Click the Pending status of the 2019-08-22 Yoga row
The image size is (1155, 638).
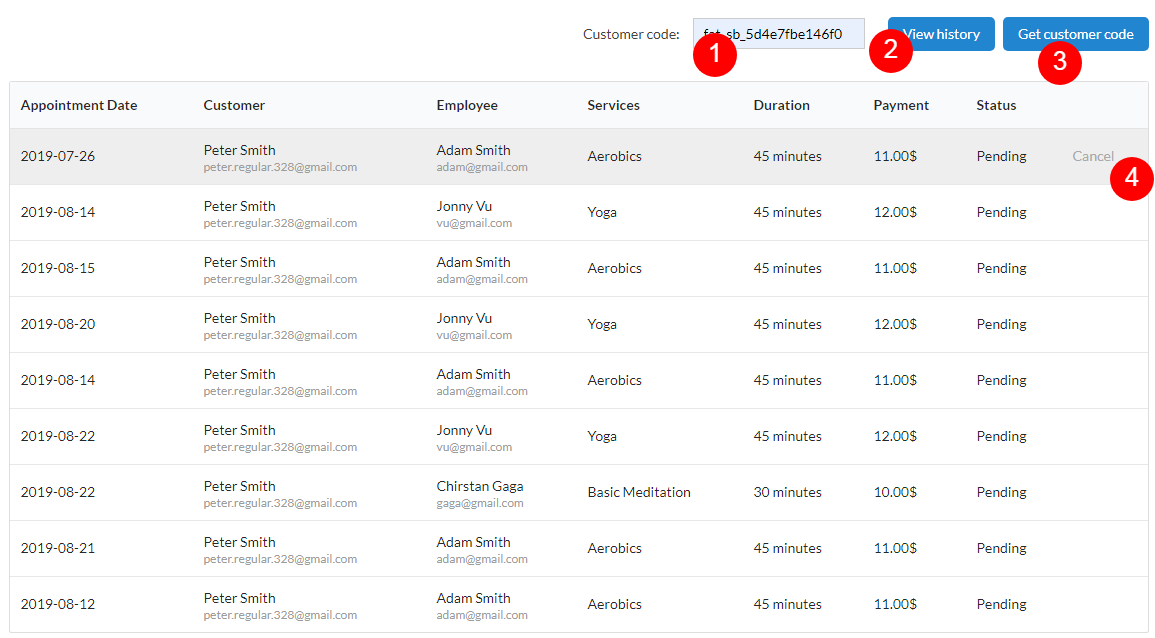coord(1001,435)
